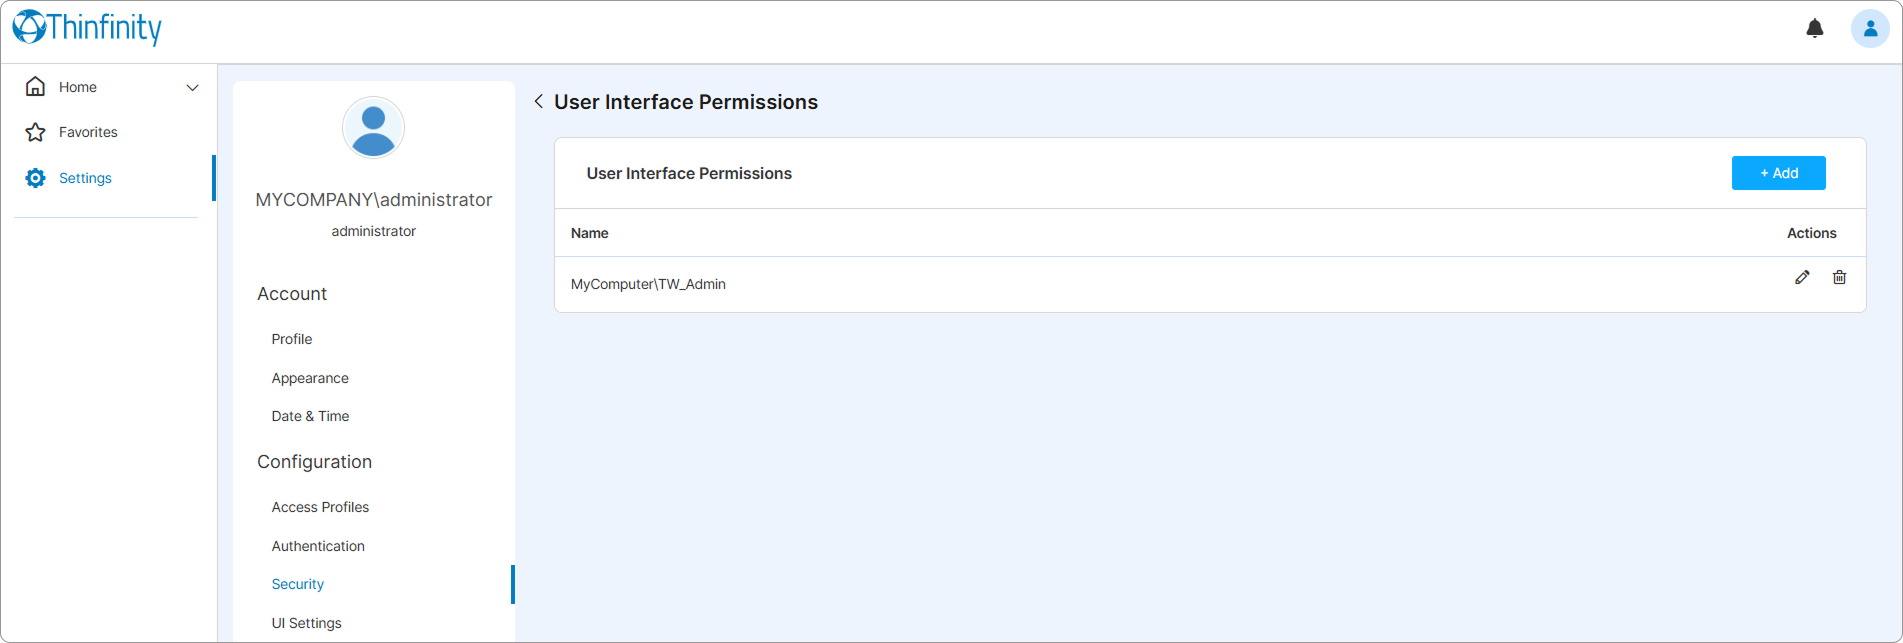Click the Settings gear icon
The image size is (1903, 643).
tap(35, 178)
